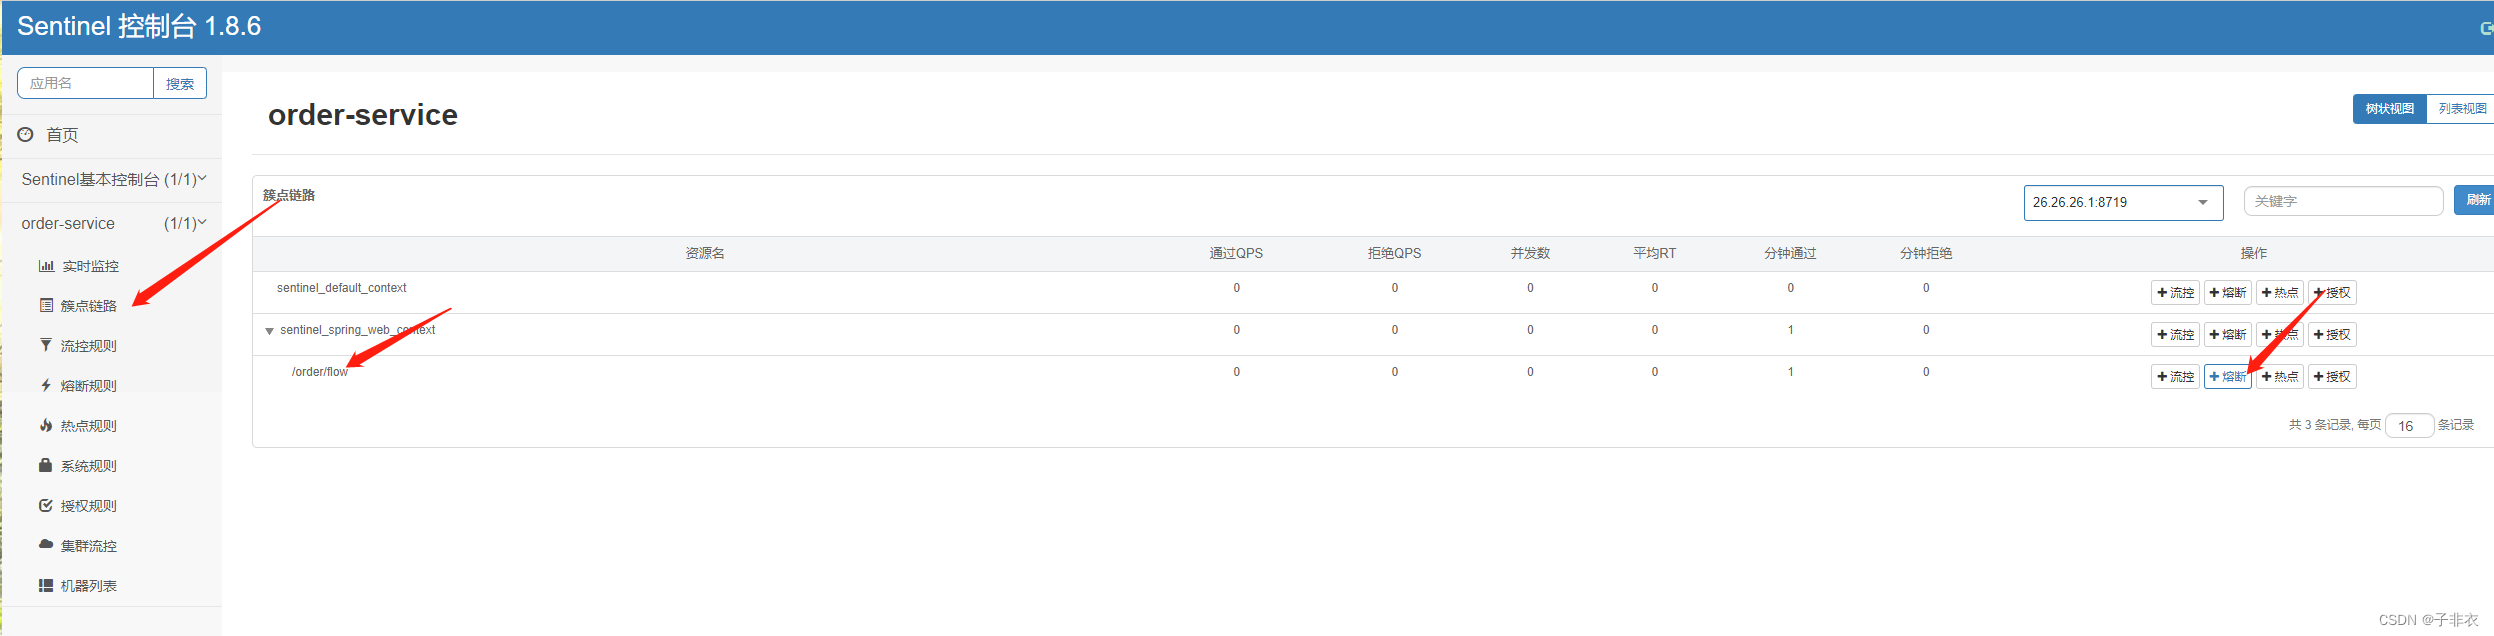Open the 首页 home link
Screen dimensions: 2494x636
tap(61, 135)
